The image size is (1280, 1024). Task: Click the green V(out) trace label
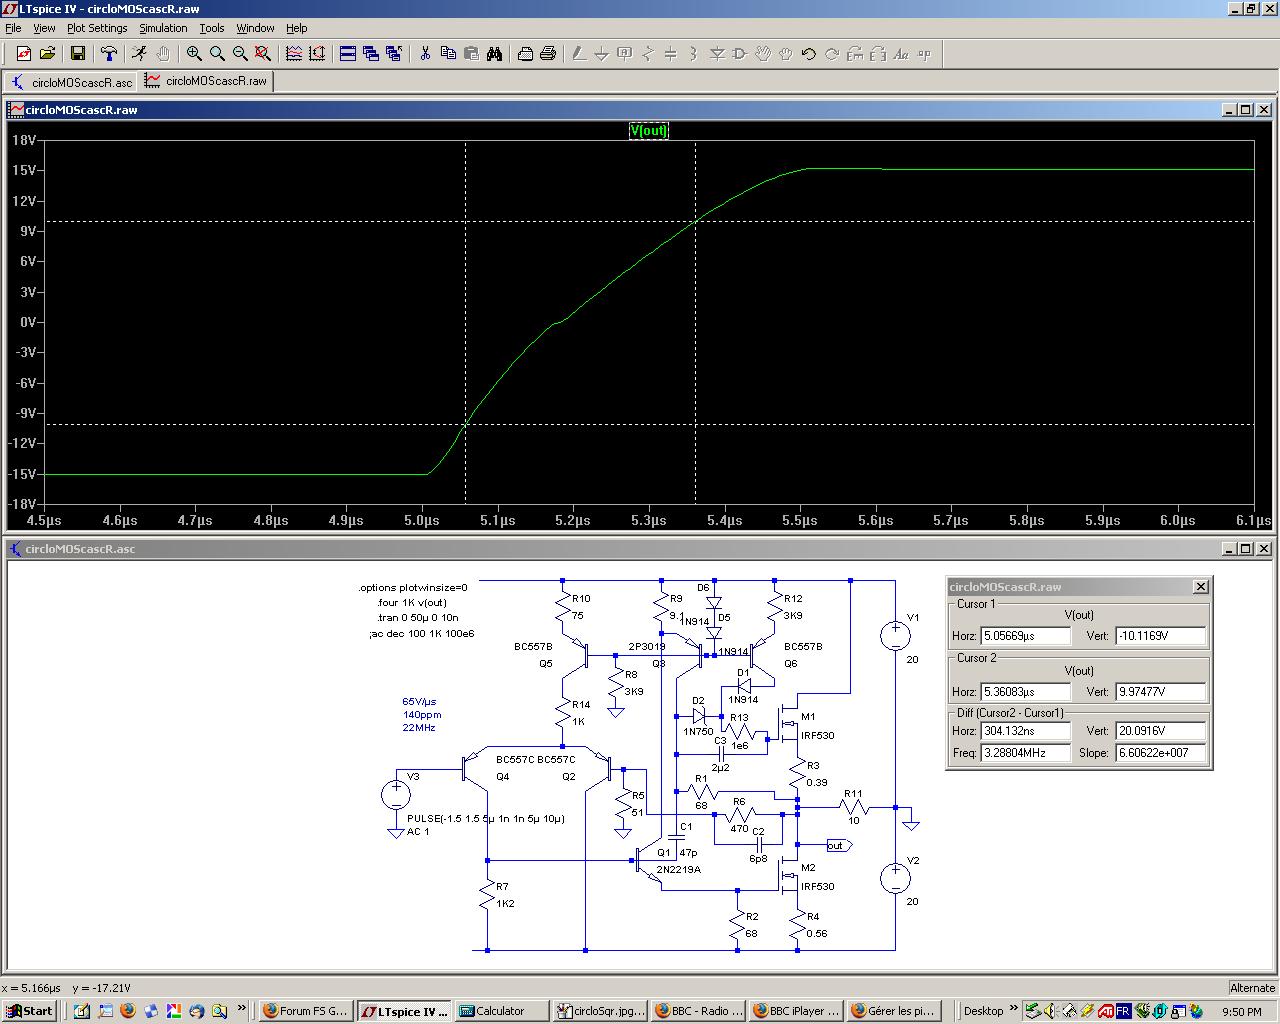point(648,131)
